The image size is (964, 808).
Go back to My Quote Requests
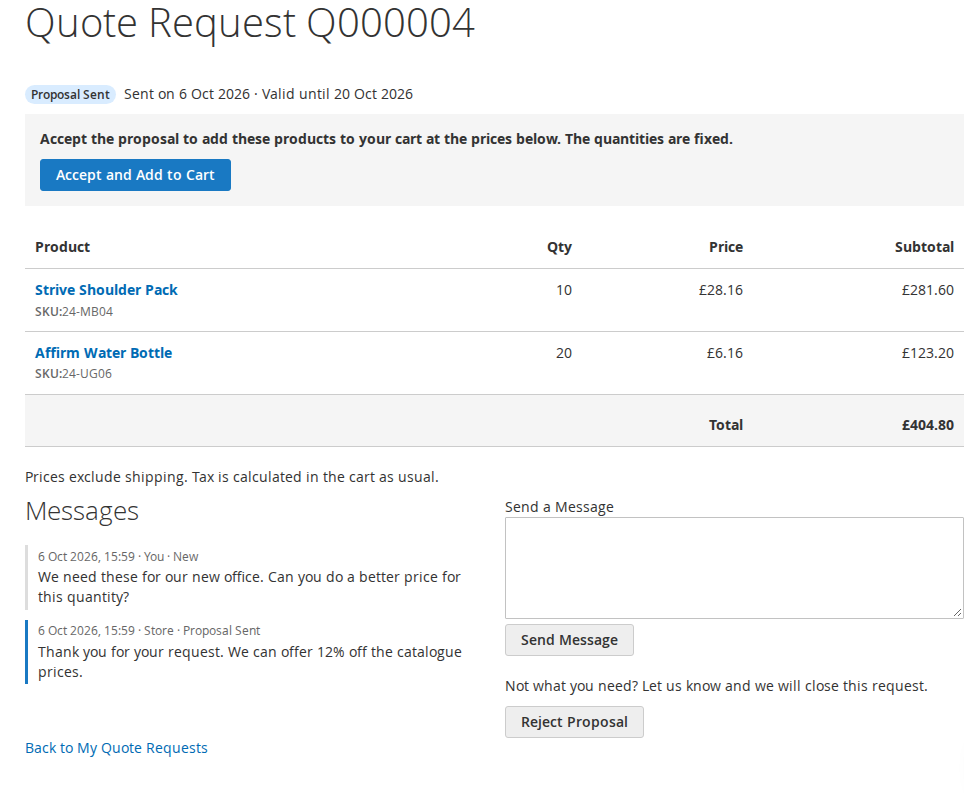point(116,748)
